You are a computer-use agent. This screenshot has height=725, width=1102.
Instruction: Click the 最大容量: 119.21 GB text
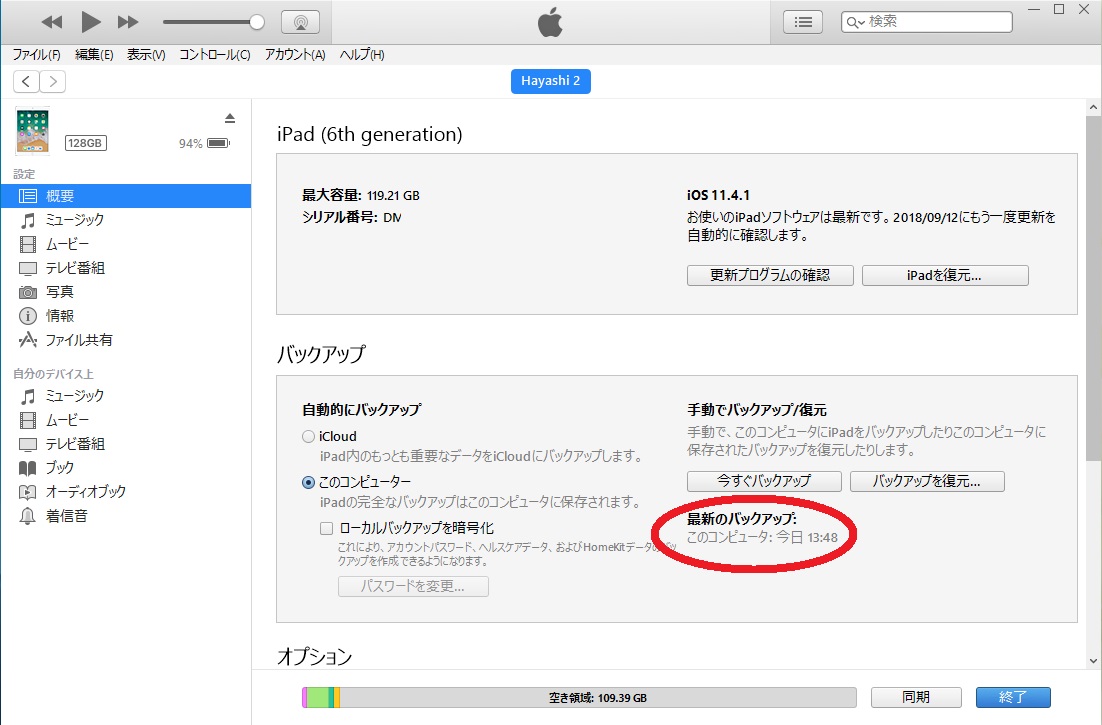tap(361, 195)
